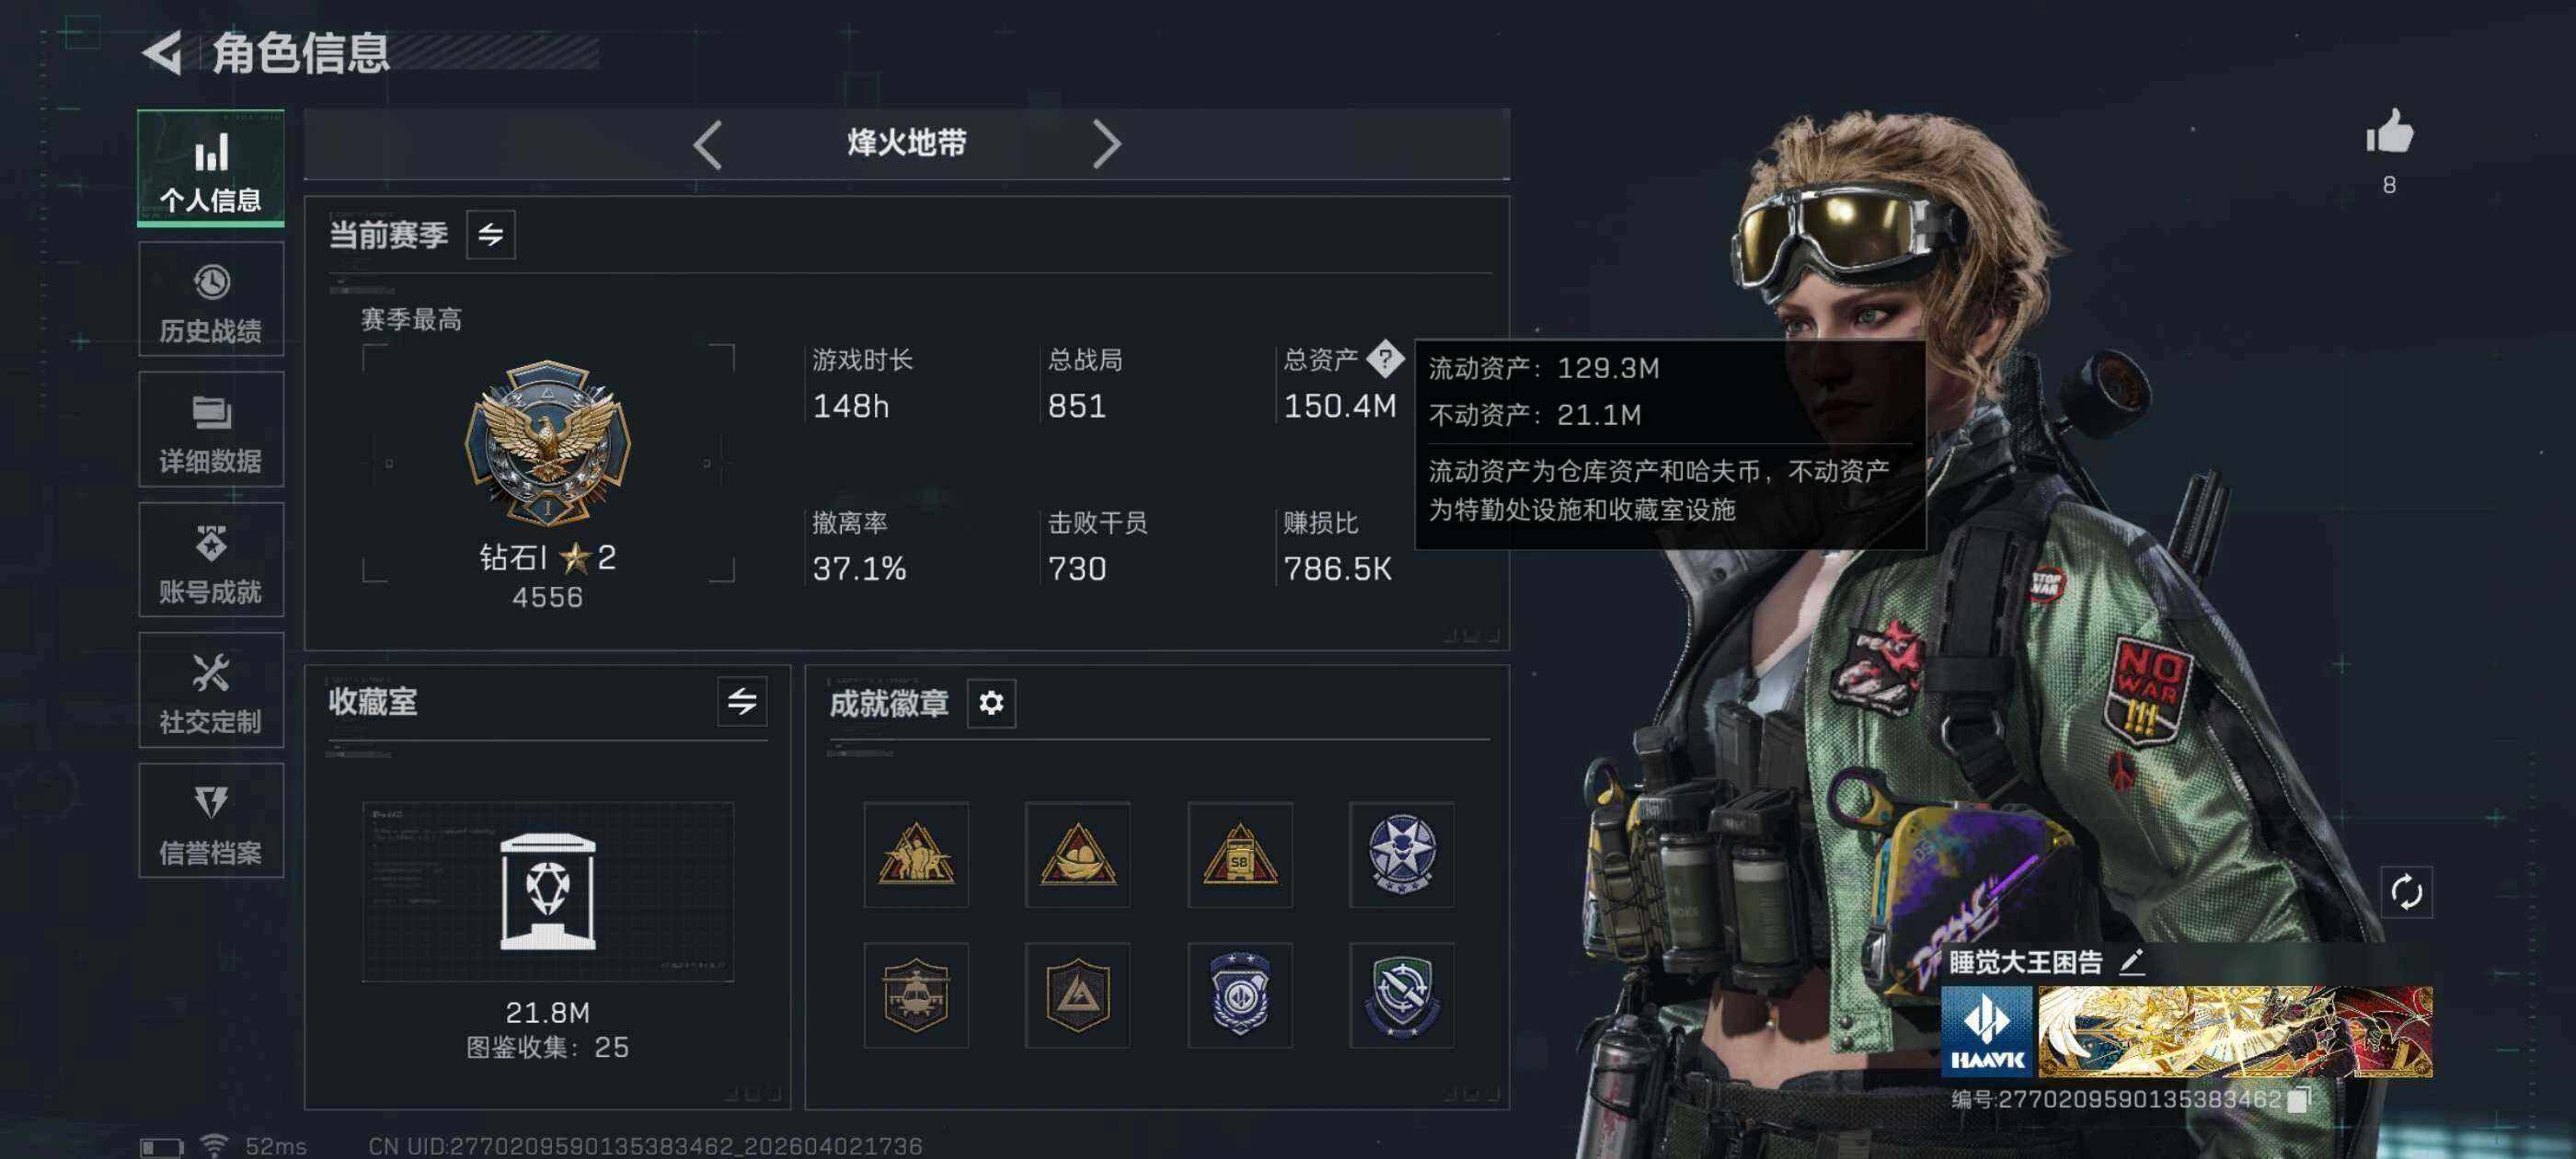This screenshot has width=2576, height=1159.
Task: Click the back arrow beside 角色信息
Action: 162,52
